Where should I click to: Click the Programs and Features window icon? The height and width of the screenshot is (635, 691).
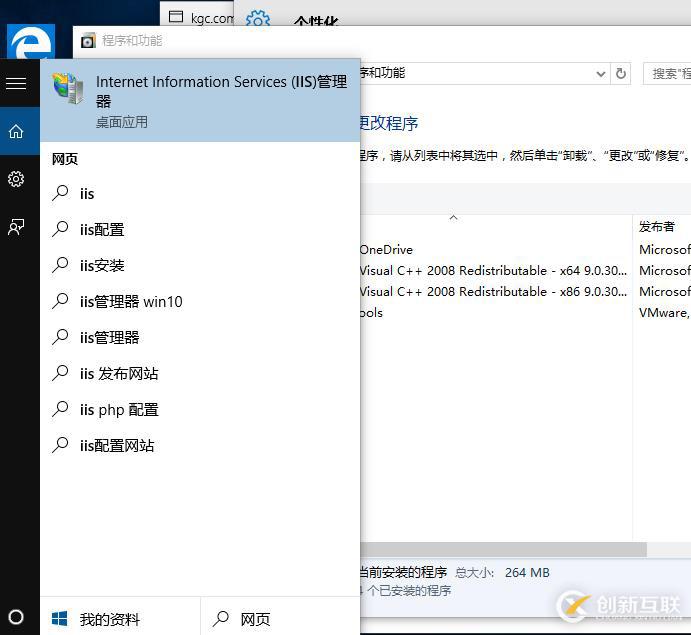88,41
